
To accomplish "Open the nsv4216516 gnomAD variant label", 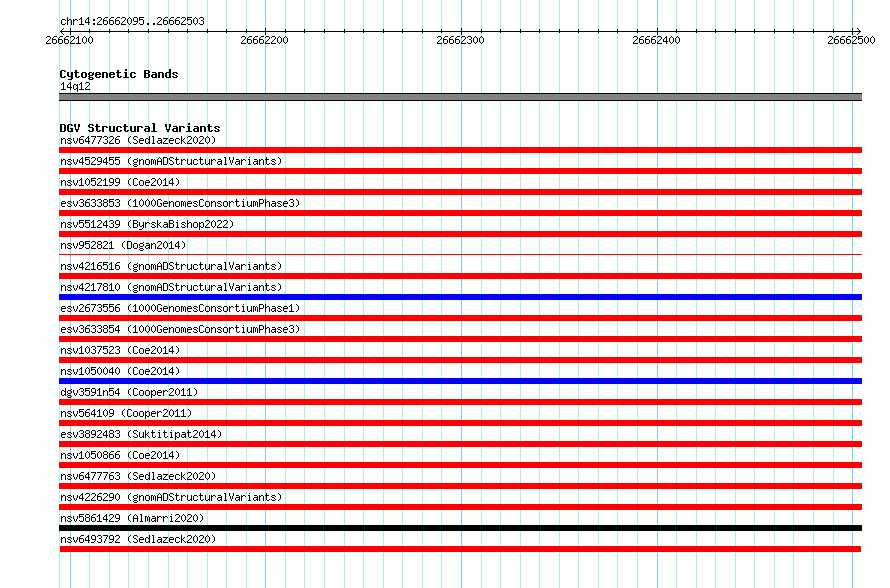I will (x=171, y=266).
